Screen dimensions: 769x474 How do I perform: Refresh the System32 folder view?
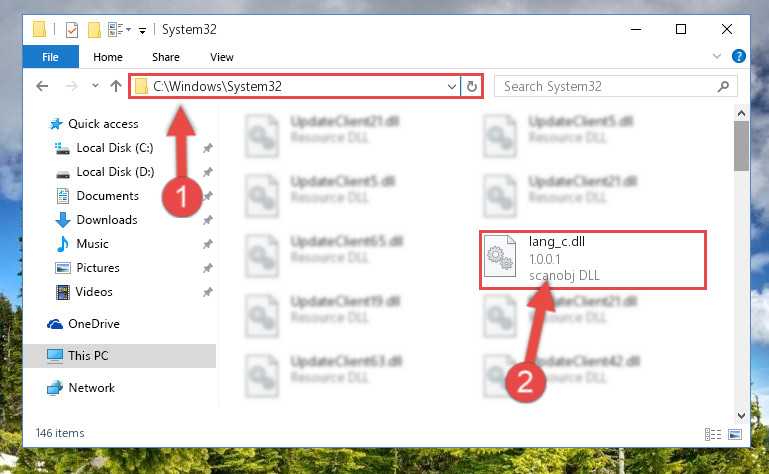(471, 86)
